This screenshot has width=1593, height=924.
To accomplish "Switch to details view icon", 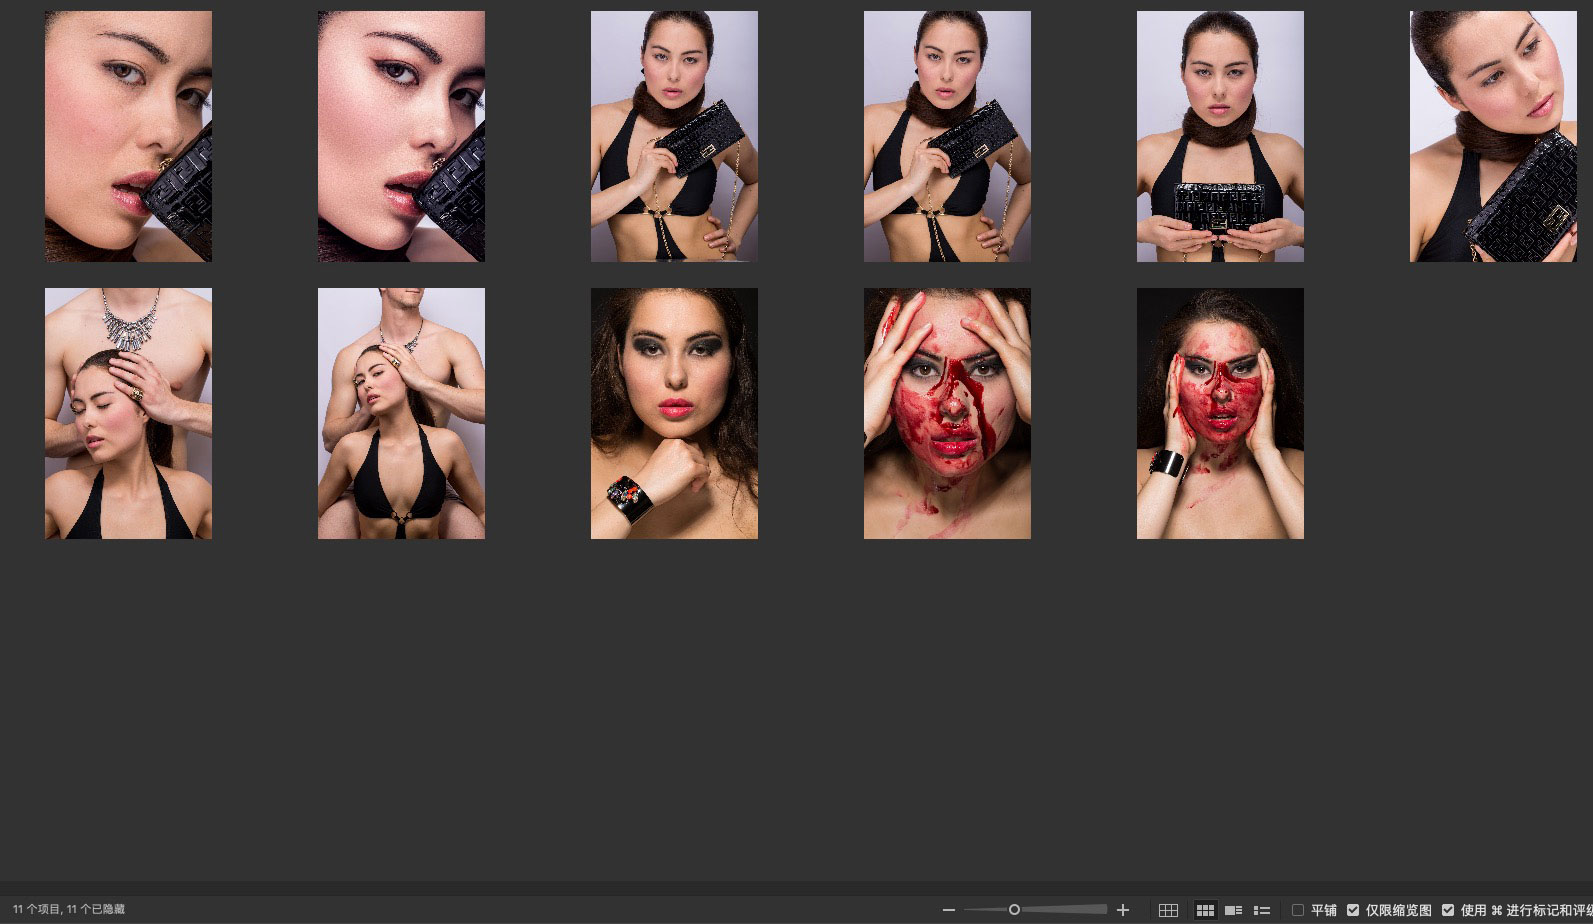I will point(1234,910).
